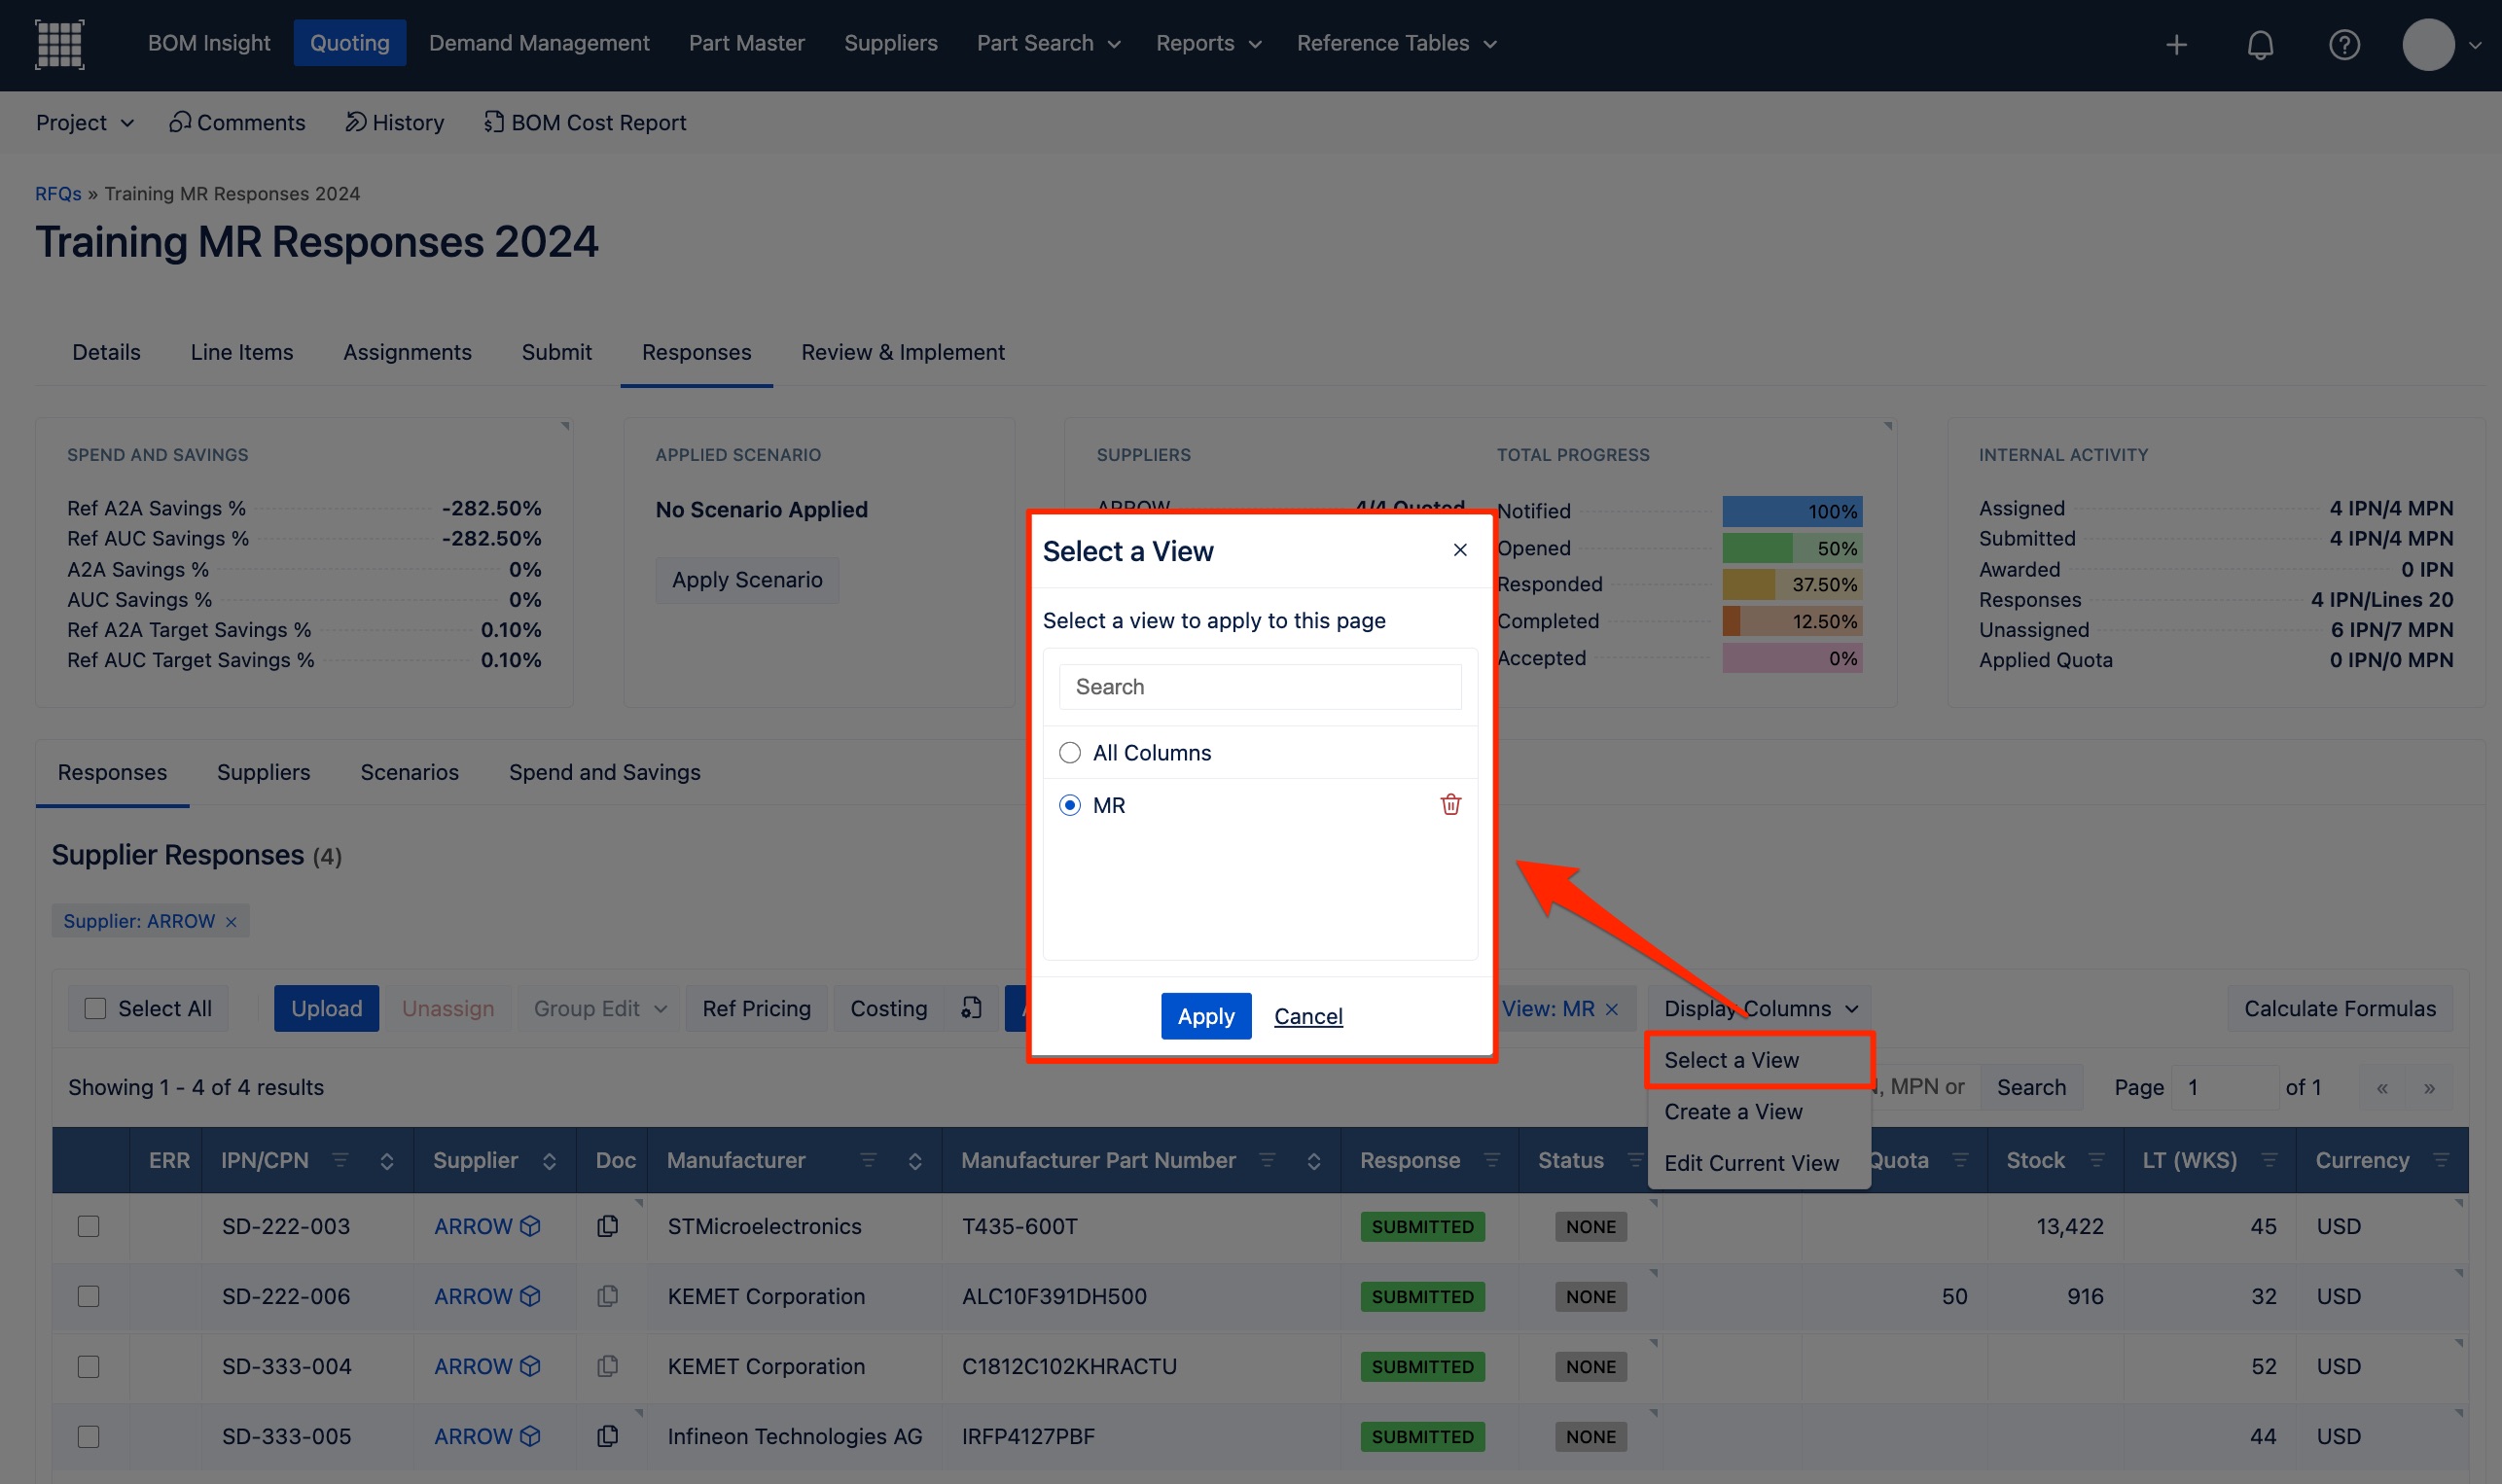
Task: Sort the IPN/CPN column
Action: pos(387,1161)
